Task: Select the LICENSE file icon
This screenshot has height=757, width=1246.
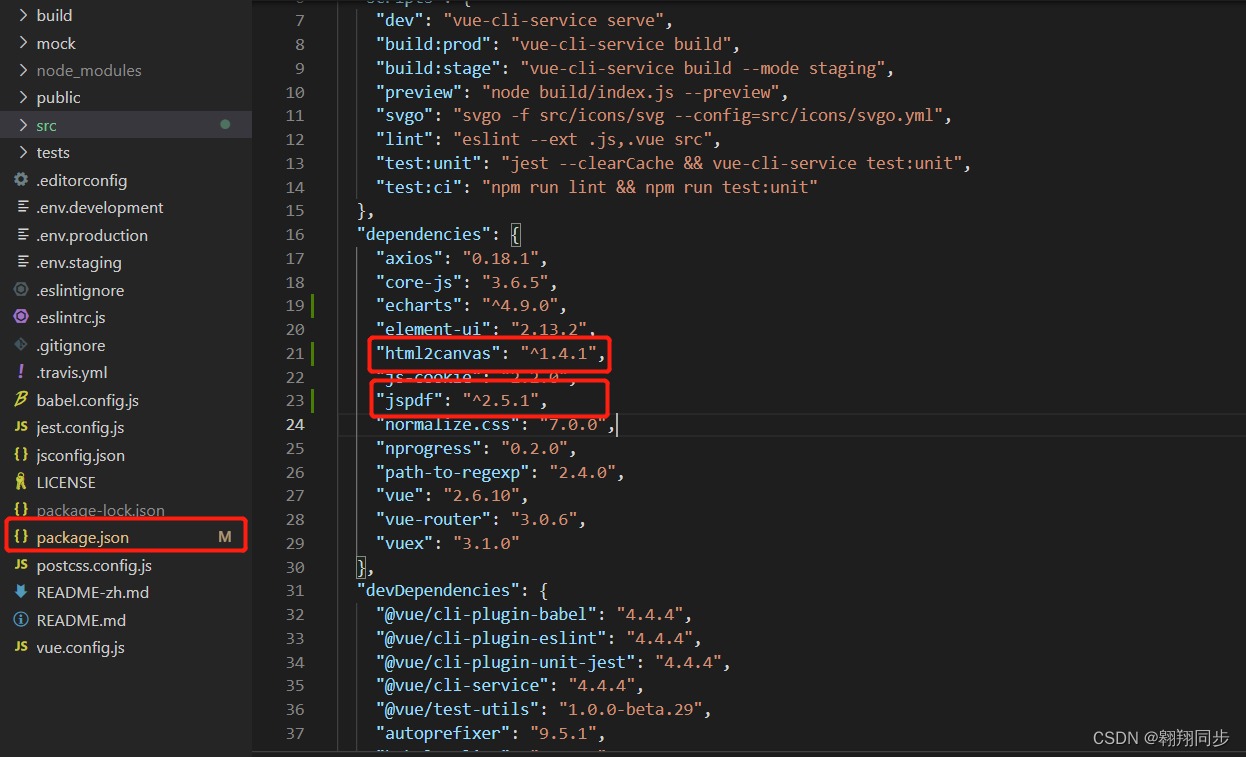Action: 22,482
